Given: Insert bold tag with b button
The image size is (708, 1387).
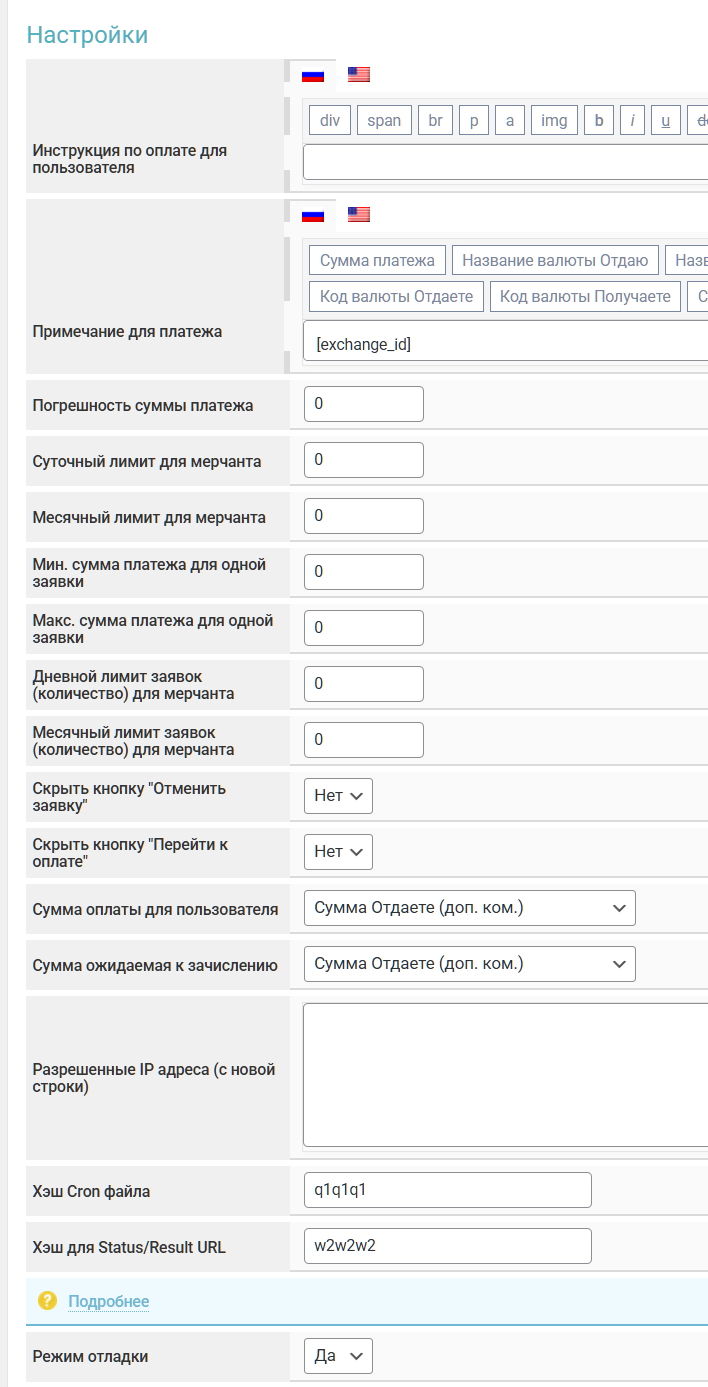Looking at the screenshot, I should (599, 121).
